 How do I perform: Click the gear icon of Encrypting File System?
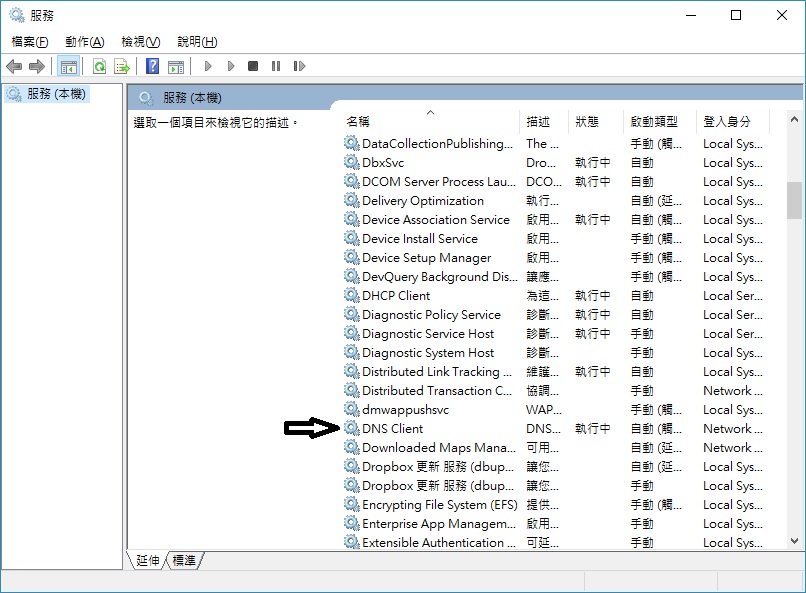click(x=352, y=504)
